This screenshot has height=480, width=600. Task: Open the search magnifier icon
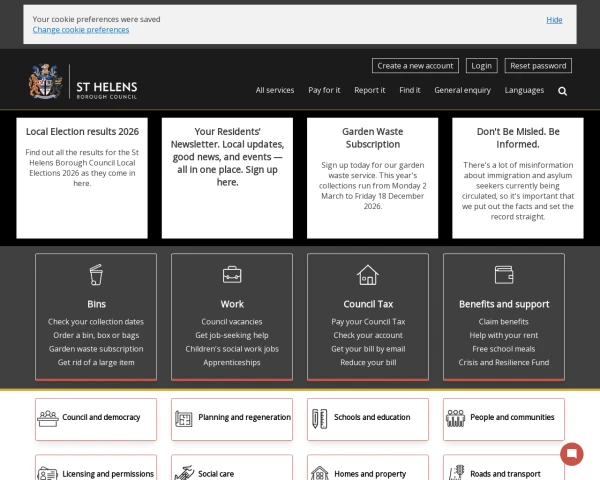click(562, 91)
